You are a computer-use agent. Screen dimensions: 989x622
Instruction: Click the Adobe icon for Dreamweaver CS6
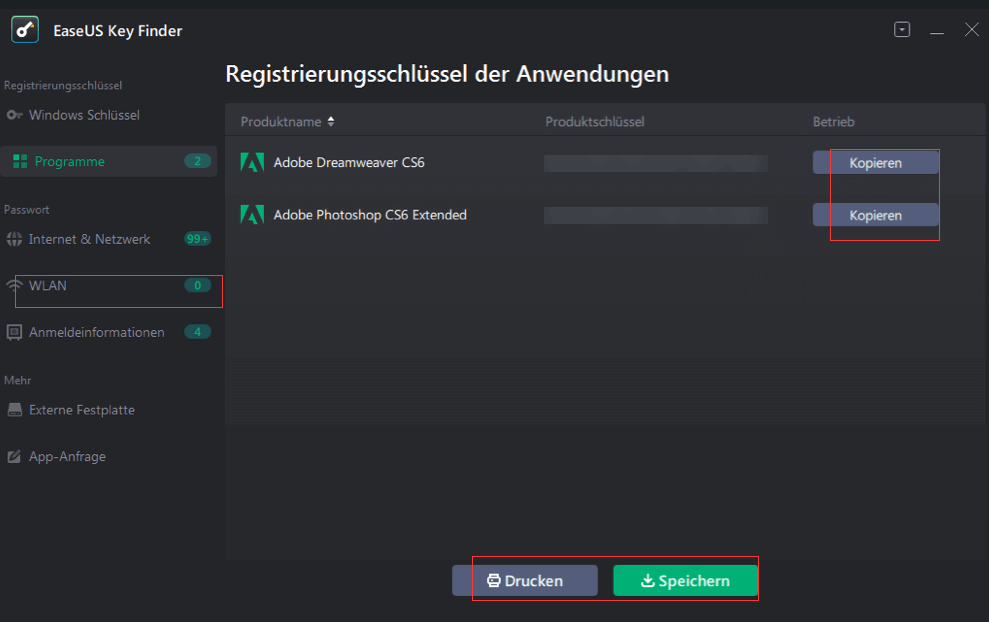[x=252, y=162]
